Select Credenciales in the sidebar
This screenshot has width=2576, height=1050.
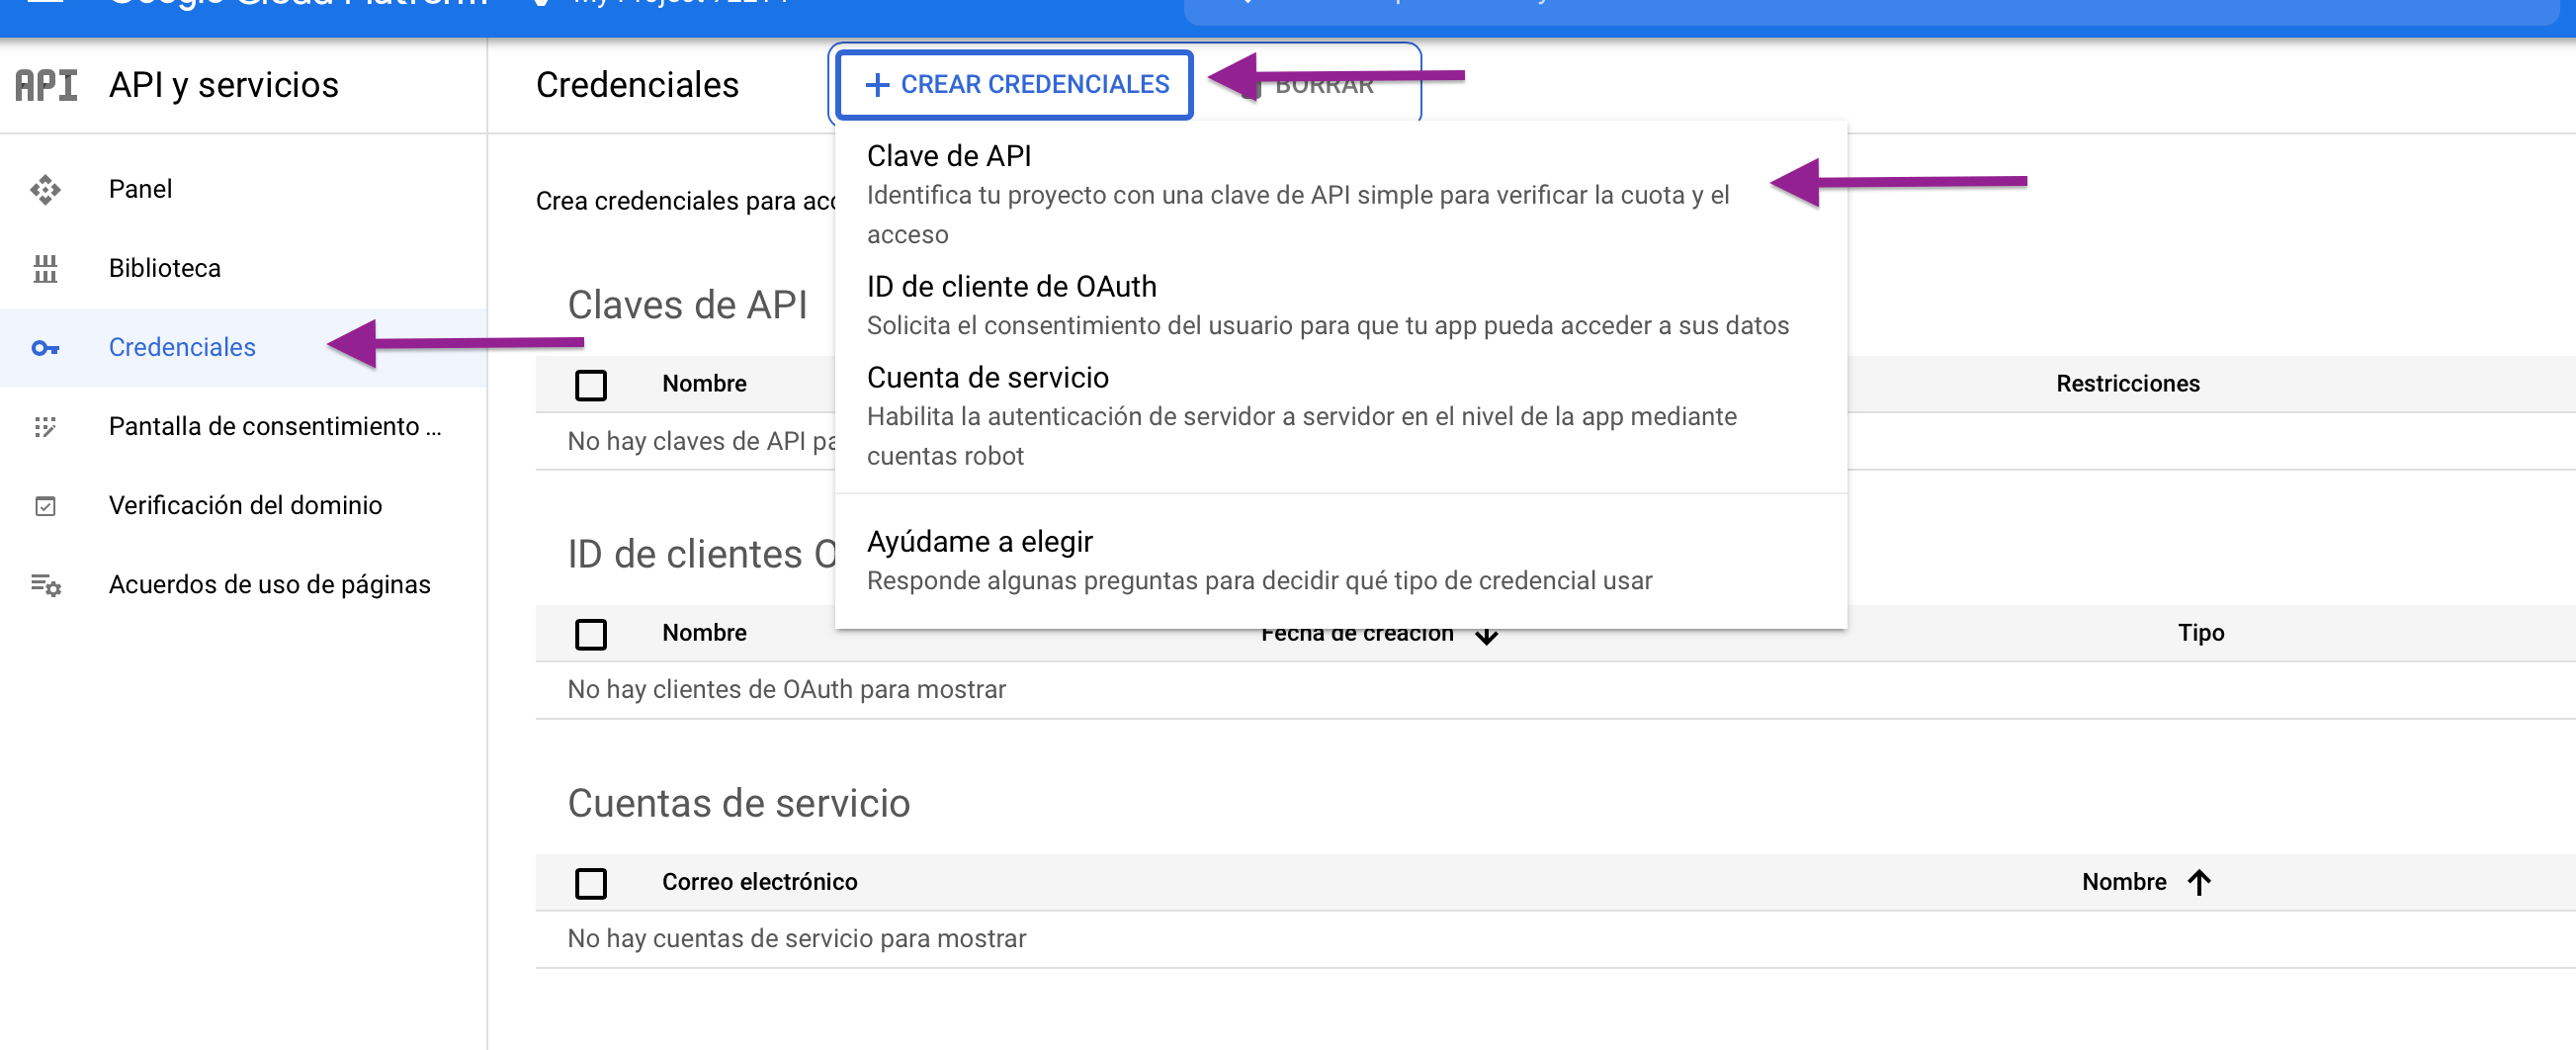click(243, 348)
